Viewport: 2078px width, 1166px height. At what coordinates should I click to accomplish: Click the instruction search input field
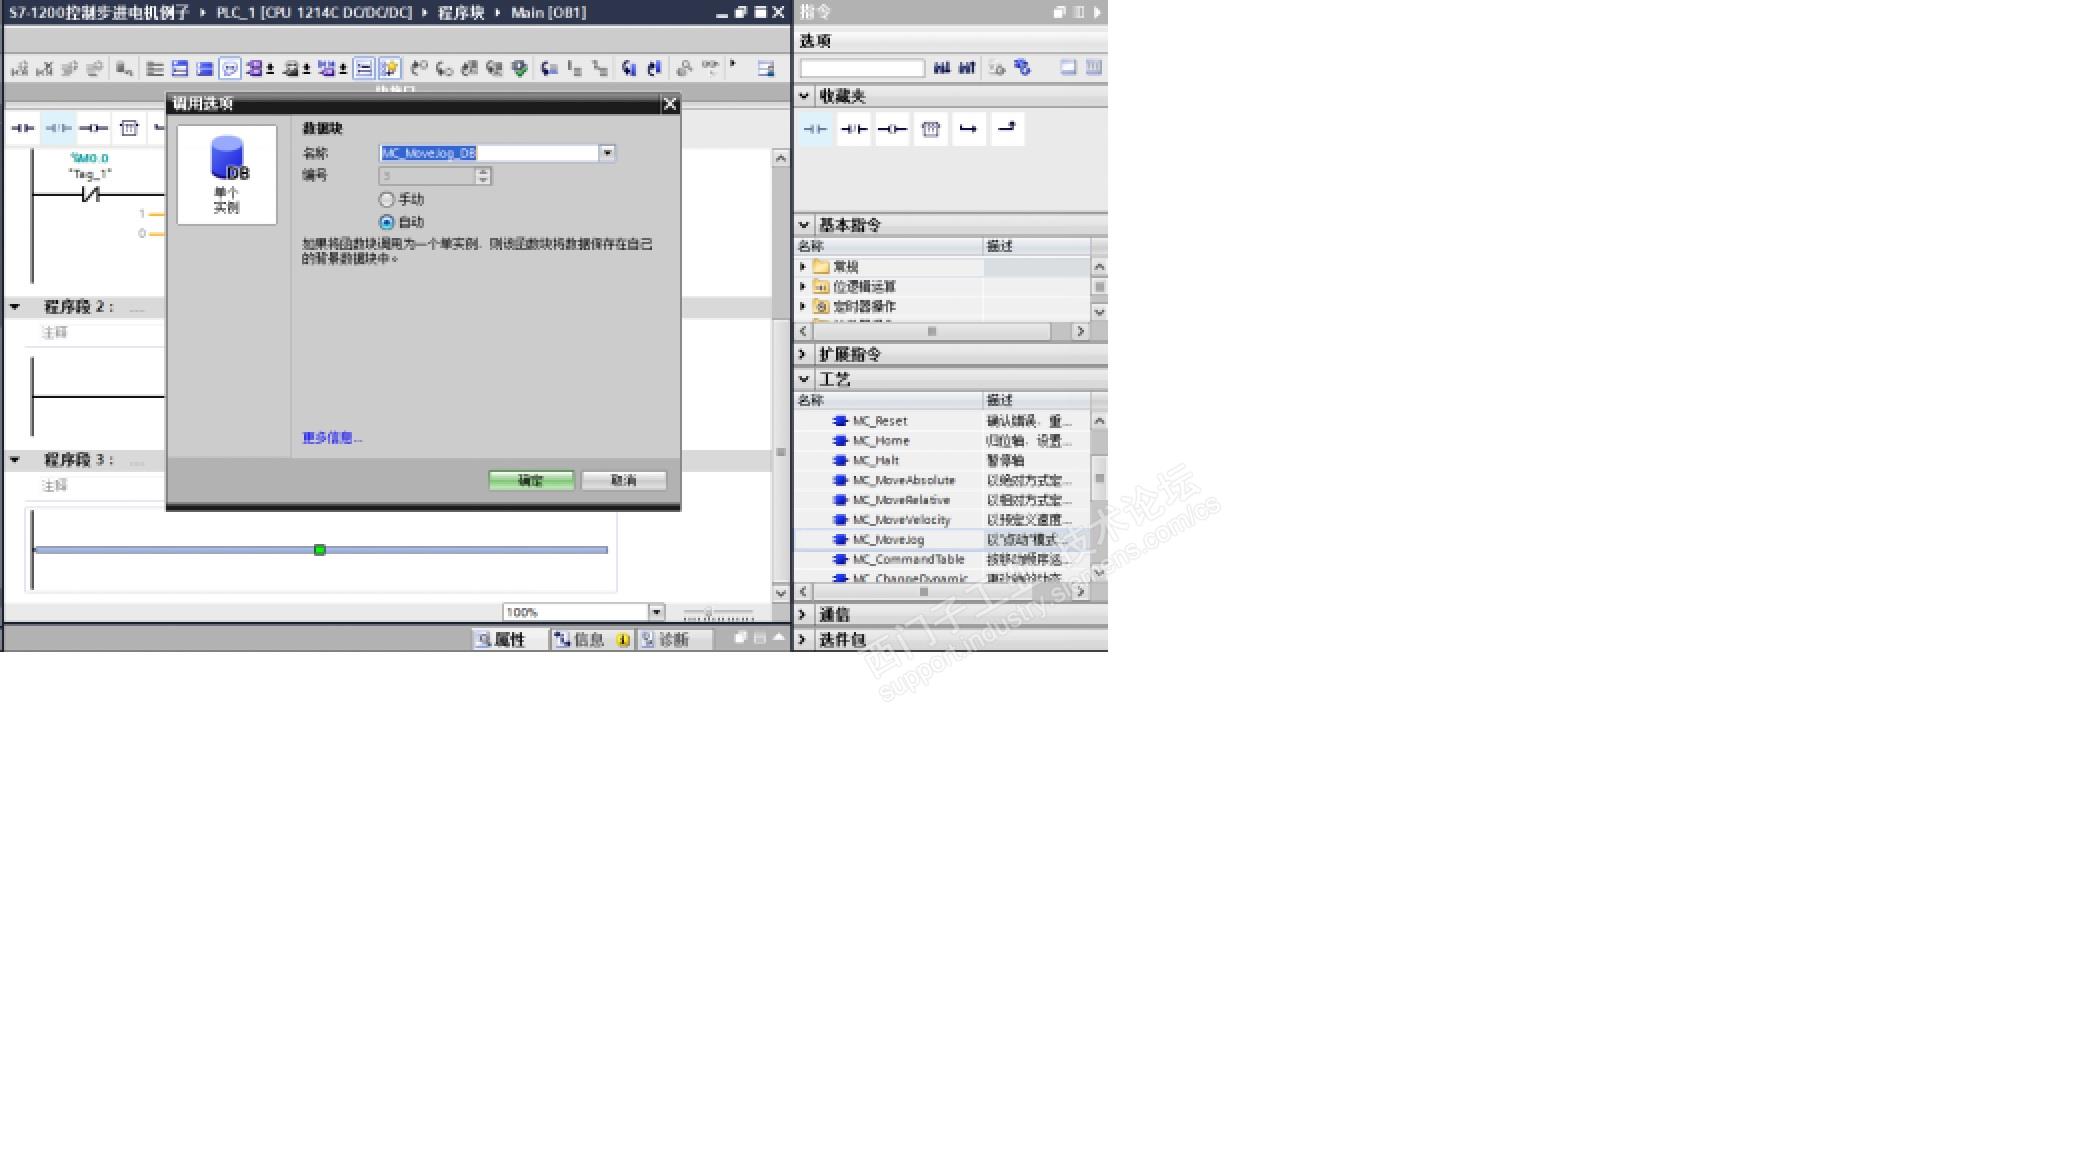click(862, 68)
